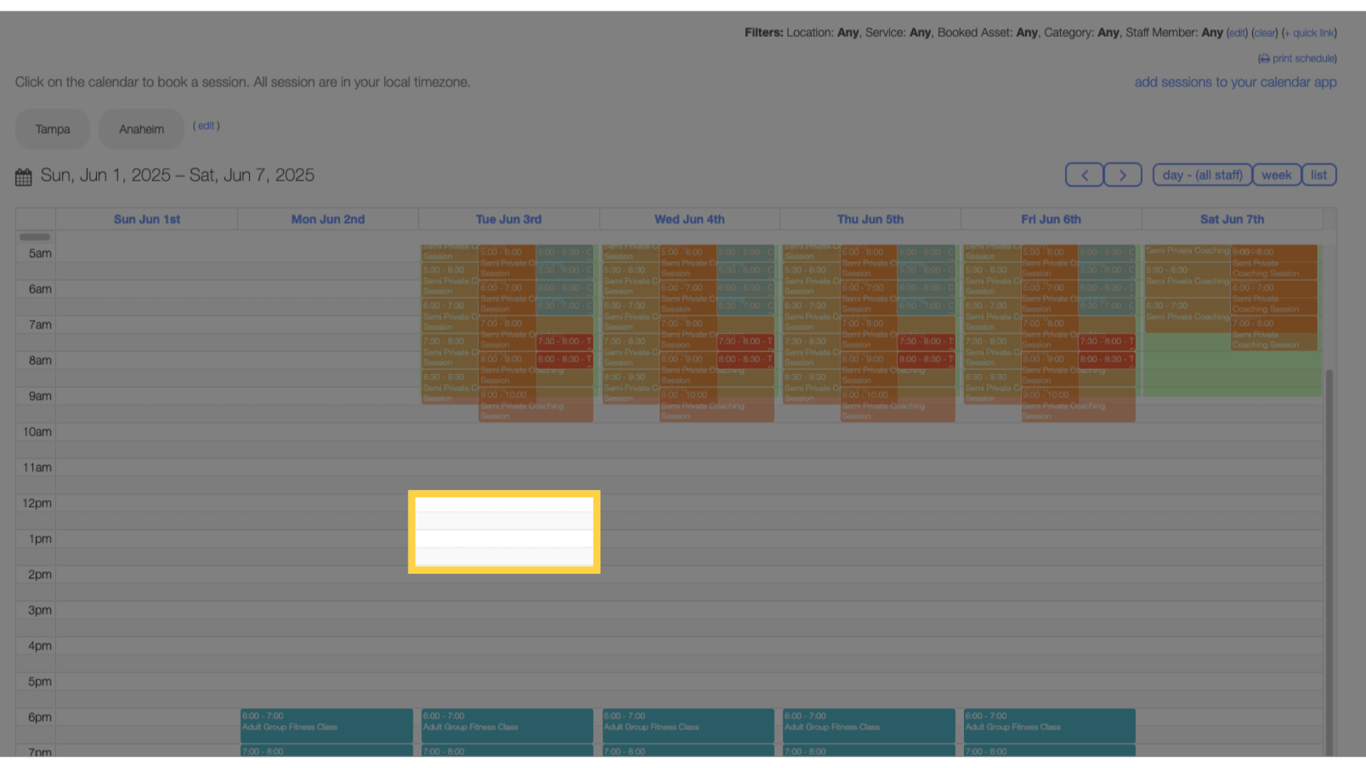This screenshot has height=768, width=1366.
Task: Advance to the next week using the right arrow
Action: [1123, 174]
